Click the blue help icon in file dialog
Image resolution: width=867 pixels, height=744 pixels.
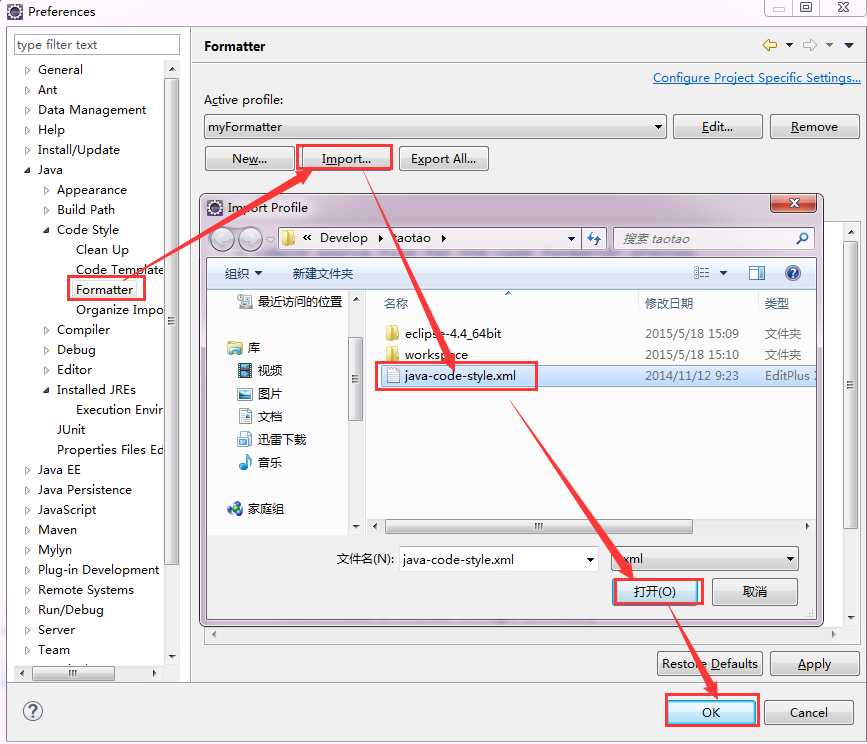click(x=792, y=273)
